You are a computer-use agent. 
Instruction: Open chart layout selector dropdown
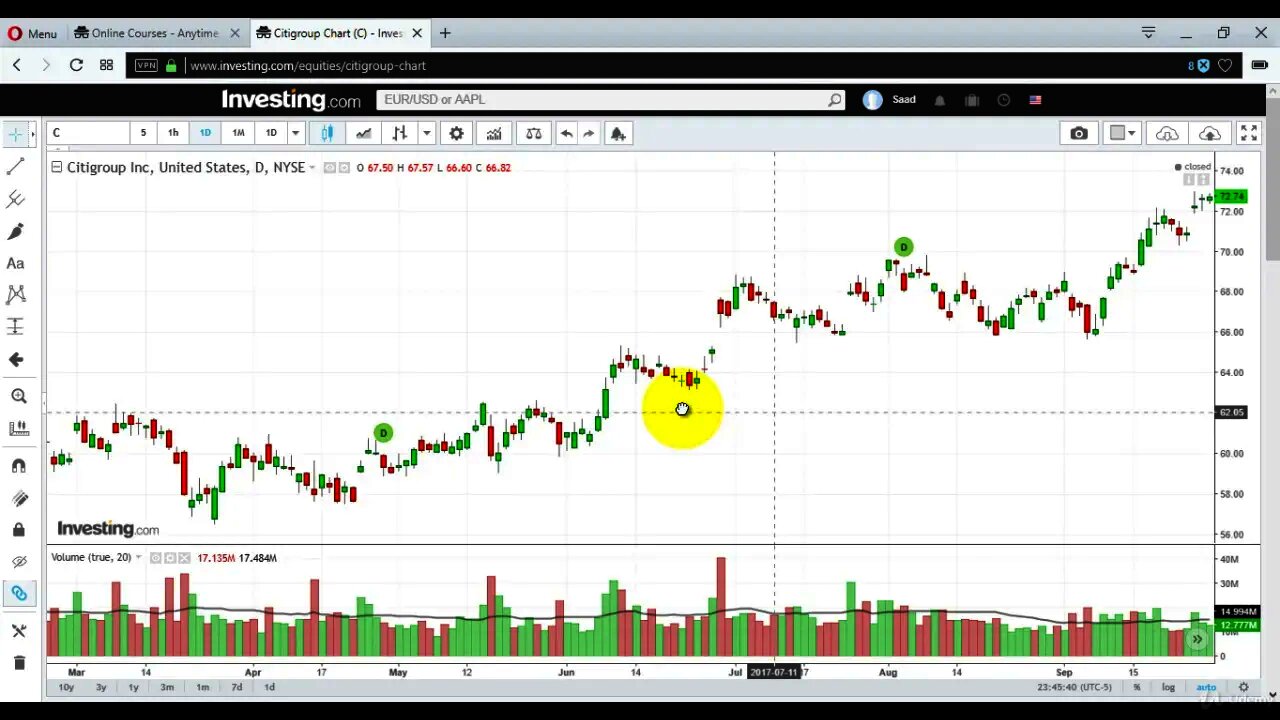click(1123, 133)
